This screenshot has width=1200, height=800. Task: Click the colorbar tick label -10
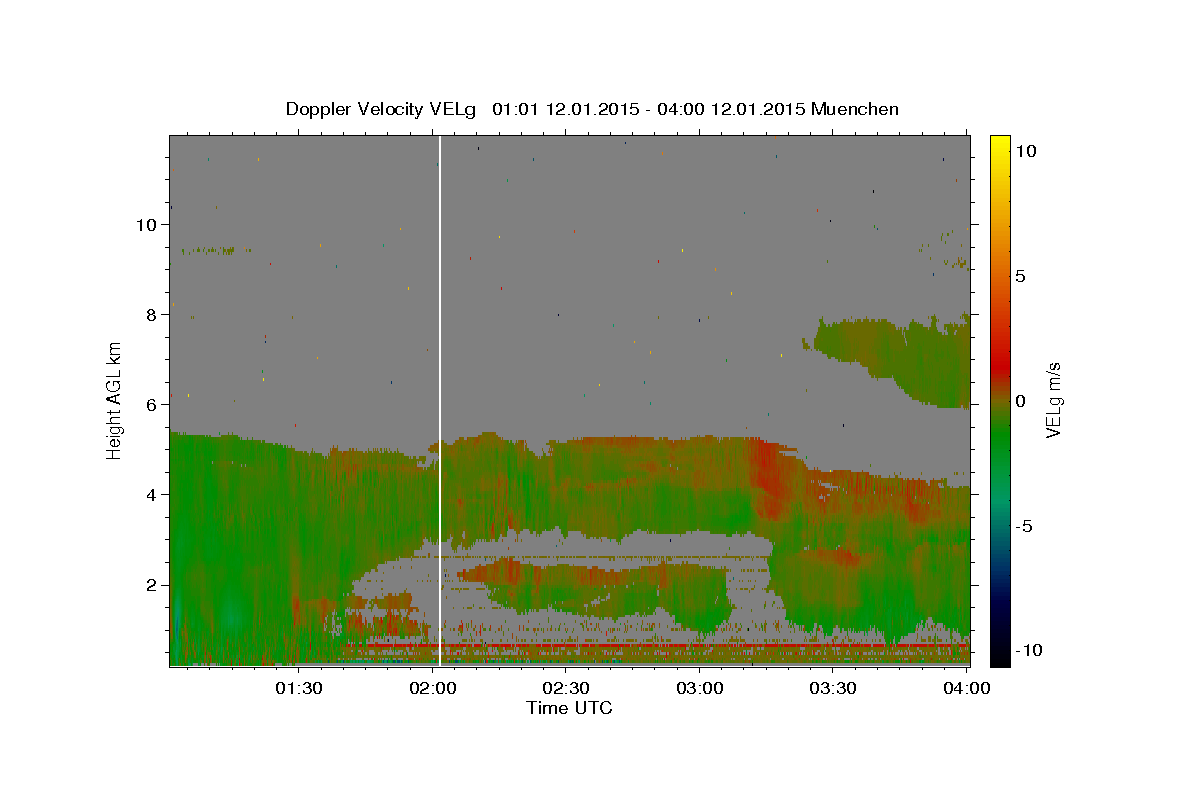click(1028, 651)
